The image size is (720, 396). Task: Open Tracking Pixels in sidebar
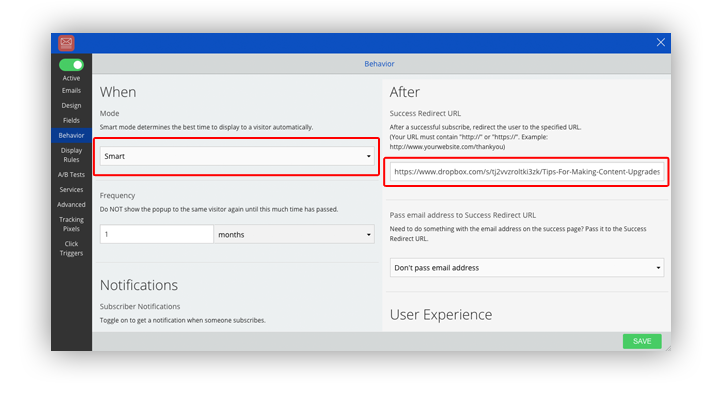(71, 224)
